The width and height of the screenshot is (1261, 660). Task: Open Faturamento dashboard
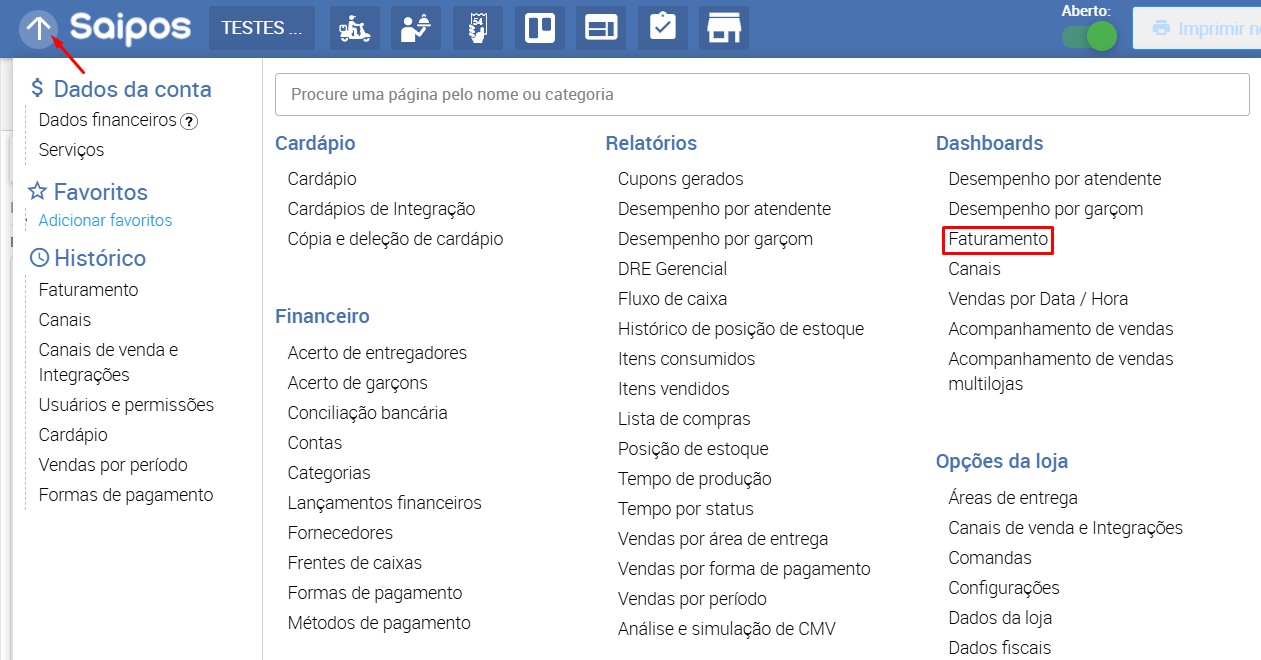point(998,240)
